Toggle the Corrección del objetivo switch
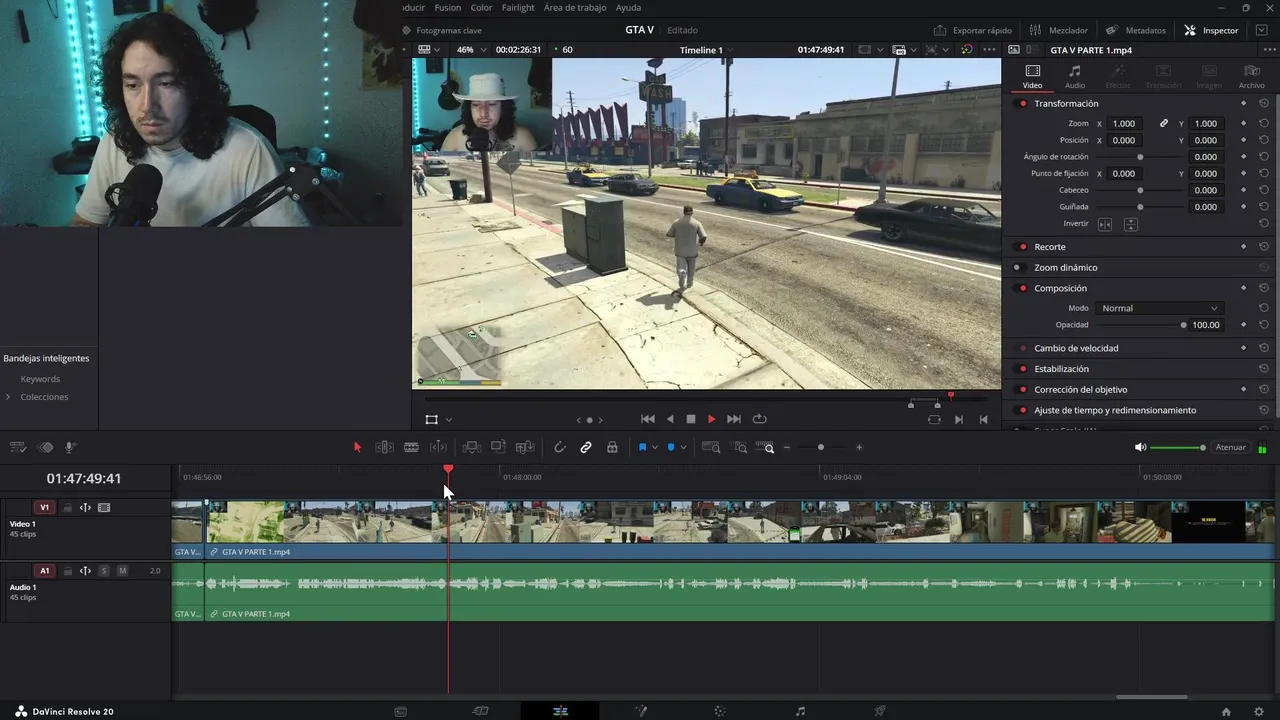The height and width of the screenshot is (720, 1280). click(x=1022, y=390)
